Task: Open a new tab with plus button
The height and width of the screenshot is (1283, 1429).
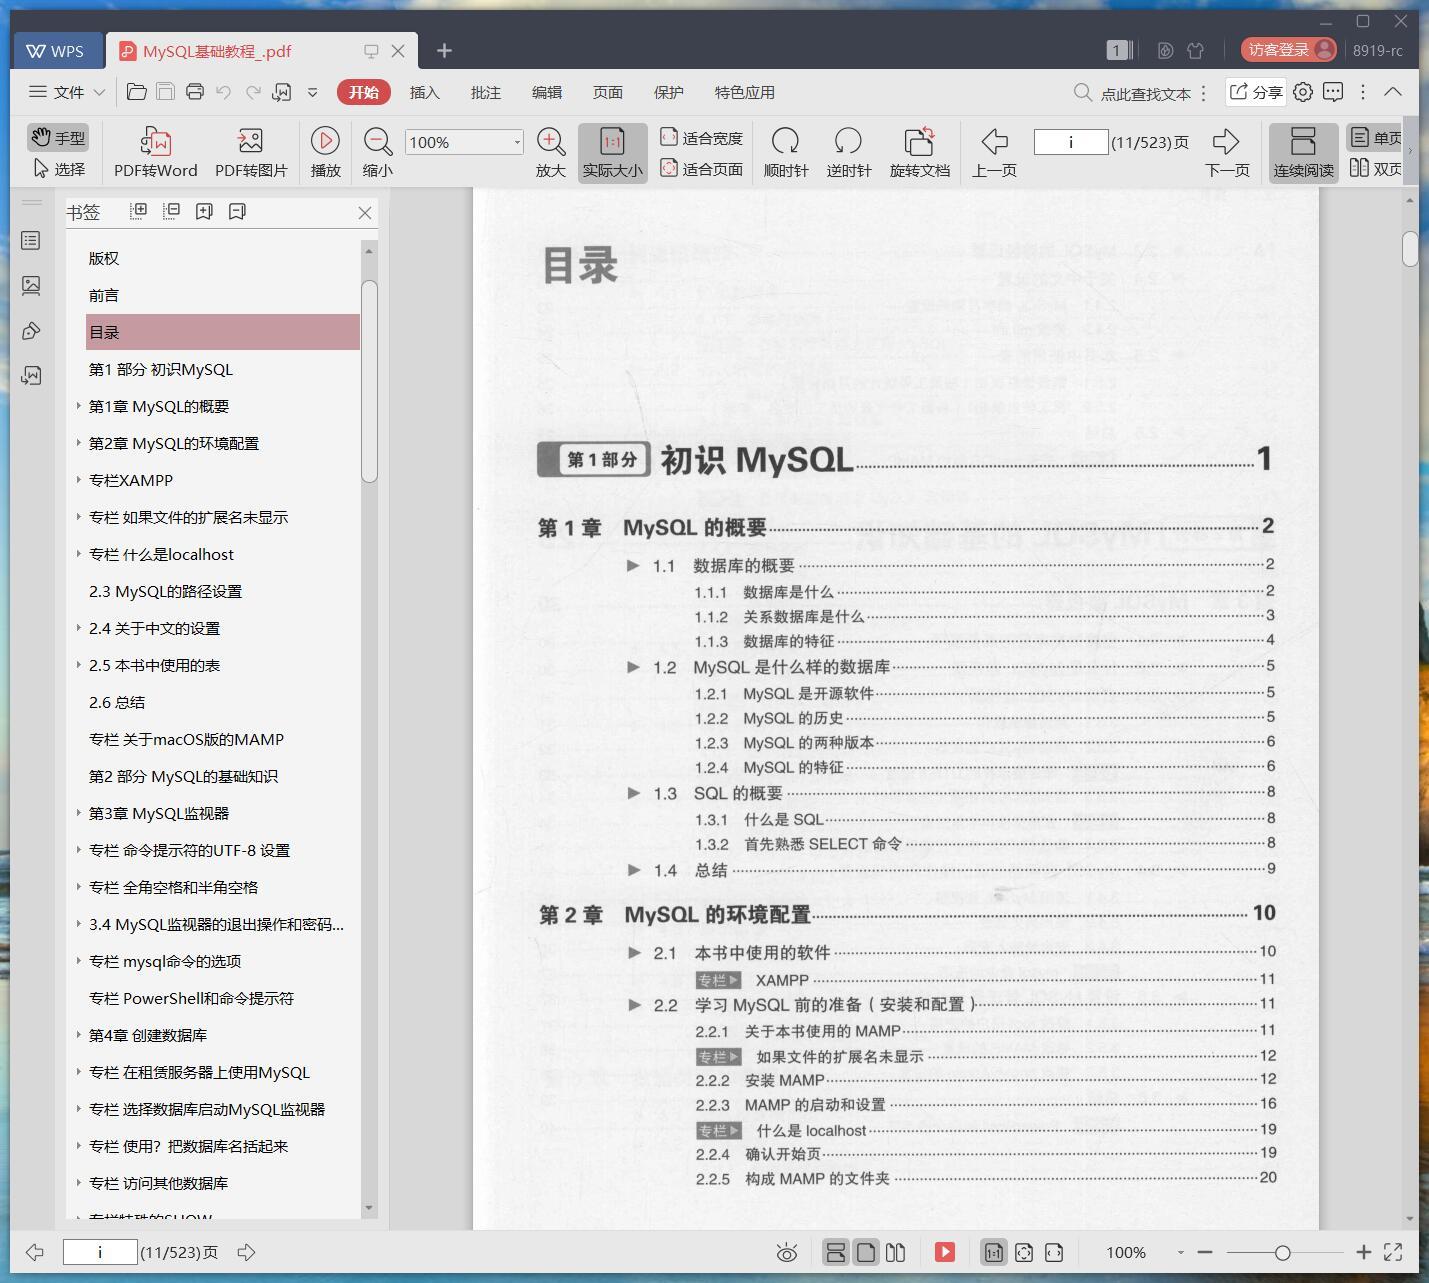Action: click(445, 51)
